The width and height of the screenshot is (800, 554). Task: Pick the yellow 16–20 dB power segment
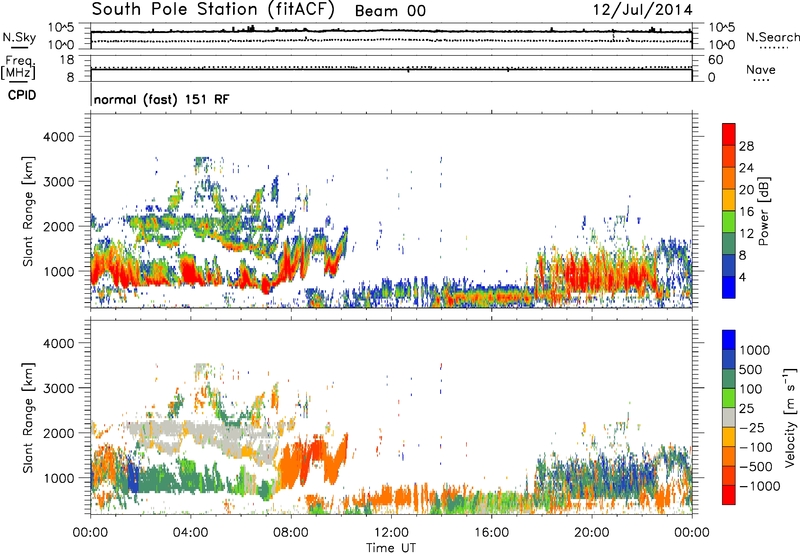click(x=729, y=200)
